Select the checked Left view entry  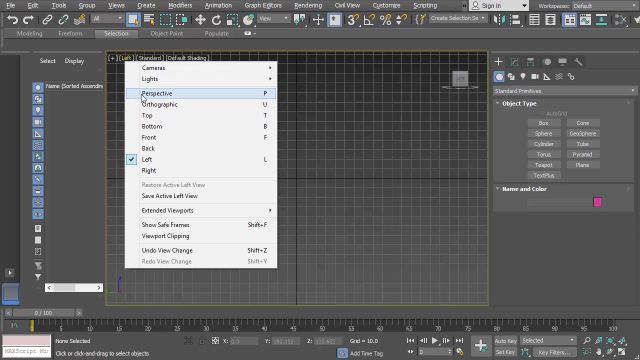point(200,160)
